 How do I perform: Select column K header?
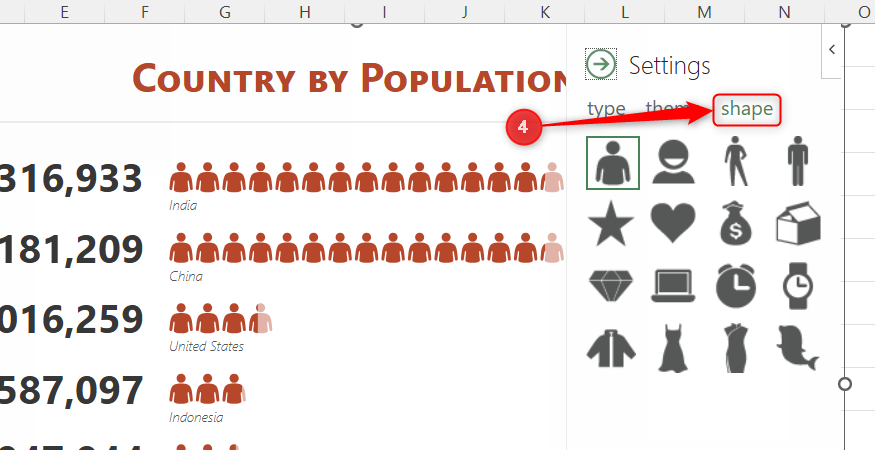click(544, 12)
